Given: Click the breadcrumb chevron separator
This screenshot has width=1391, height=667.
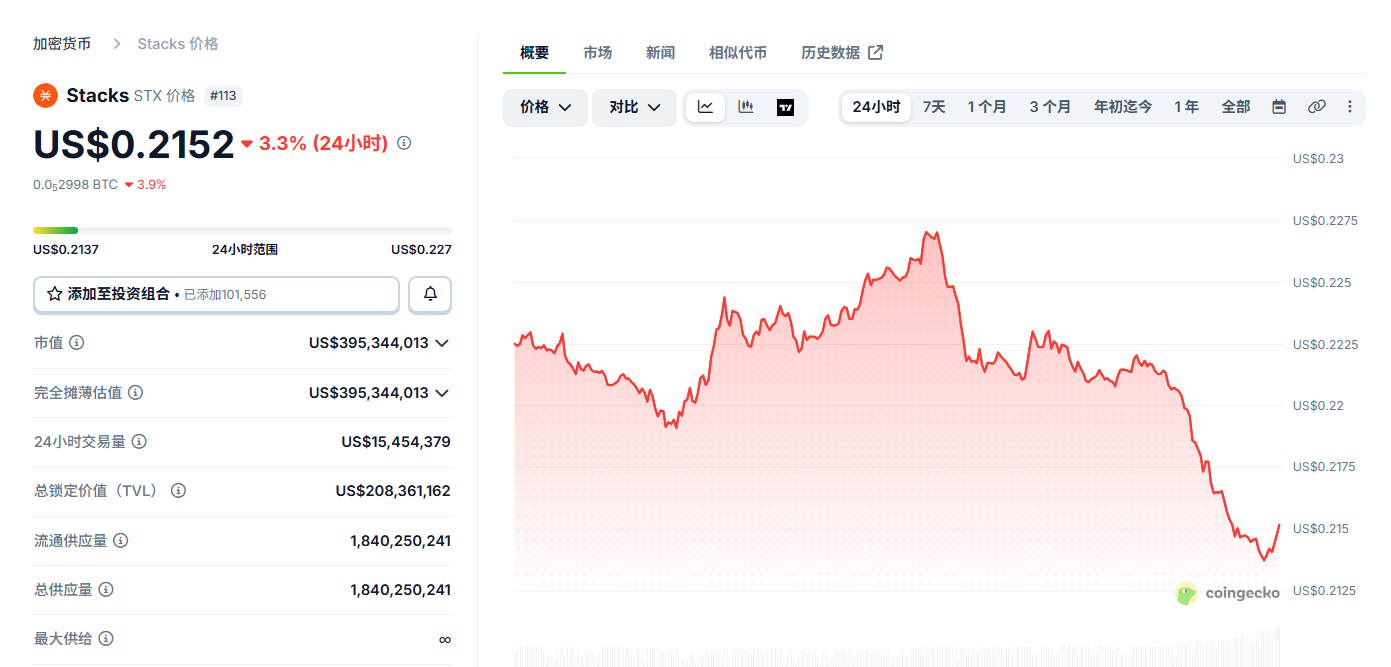Looking at the screenshot, I should pos(117,44).
